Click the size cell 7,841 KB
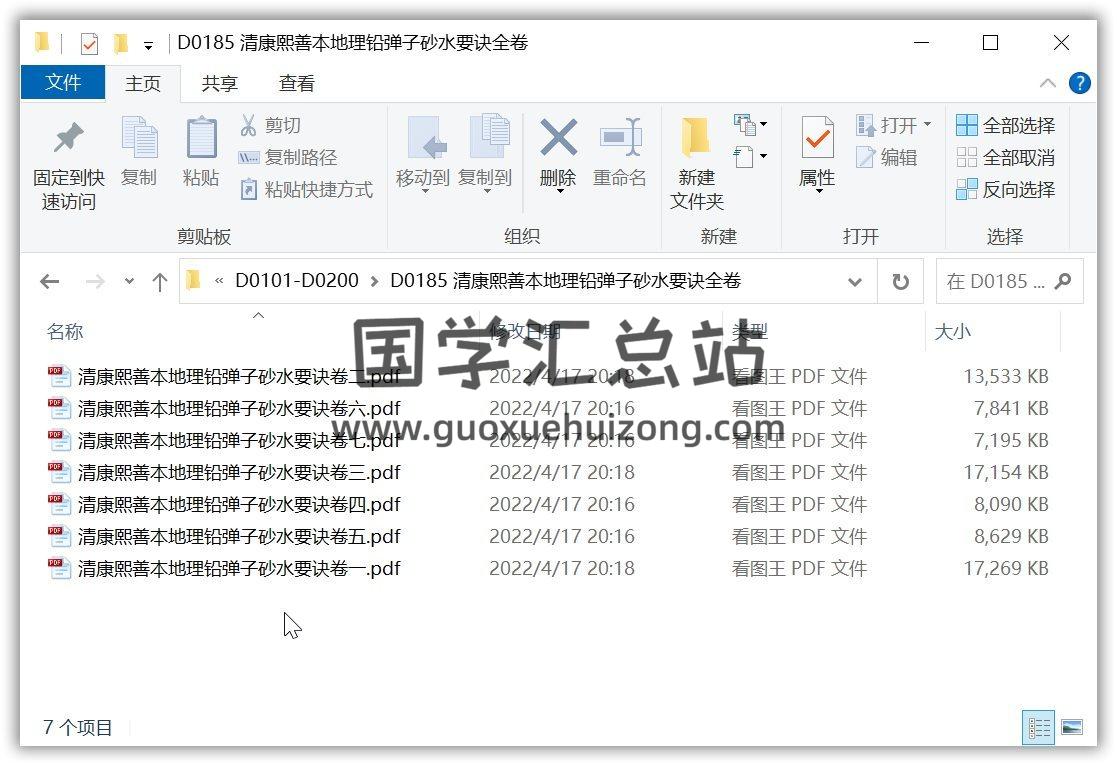 [x=1011, y=408]
